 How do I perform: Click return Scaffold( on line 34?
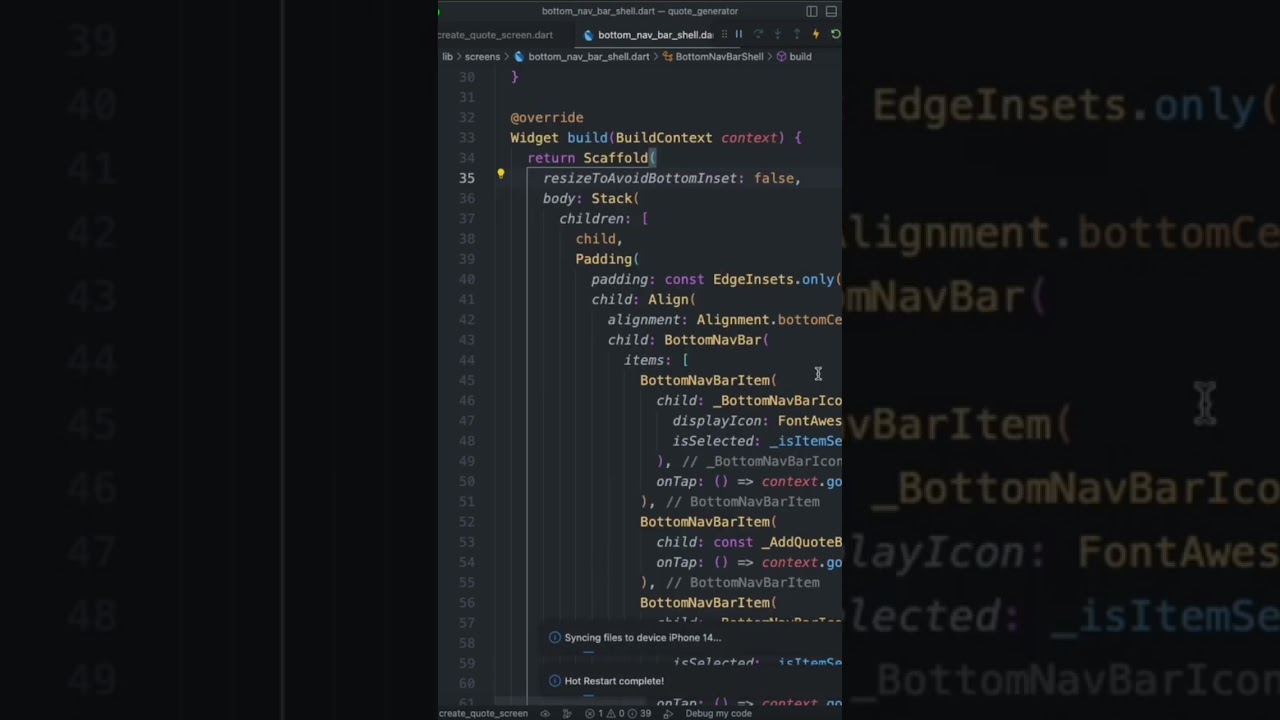pyautogui.click(x=591, y=158)
